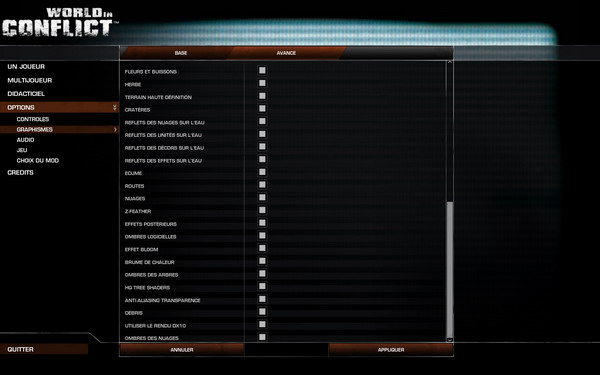
Task: Switch to the Base tab
Action: click(181, 53)
